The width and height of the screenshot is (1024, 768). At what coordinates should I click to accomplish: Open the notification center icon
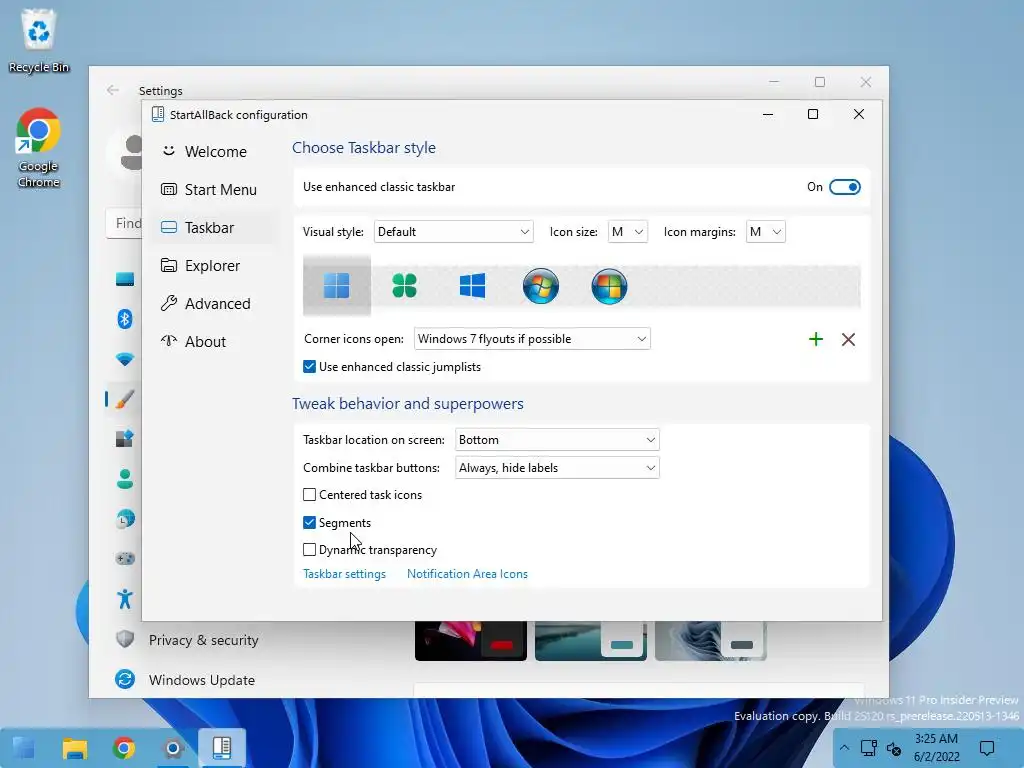click(x=987, y=748)
